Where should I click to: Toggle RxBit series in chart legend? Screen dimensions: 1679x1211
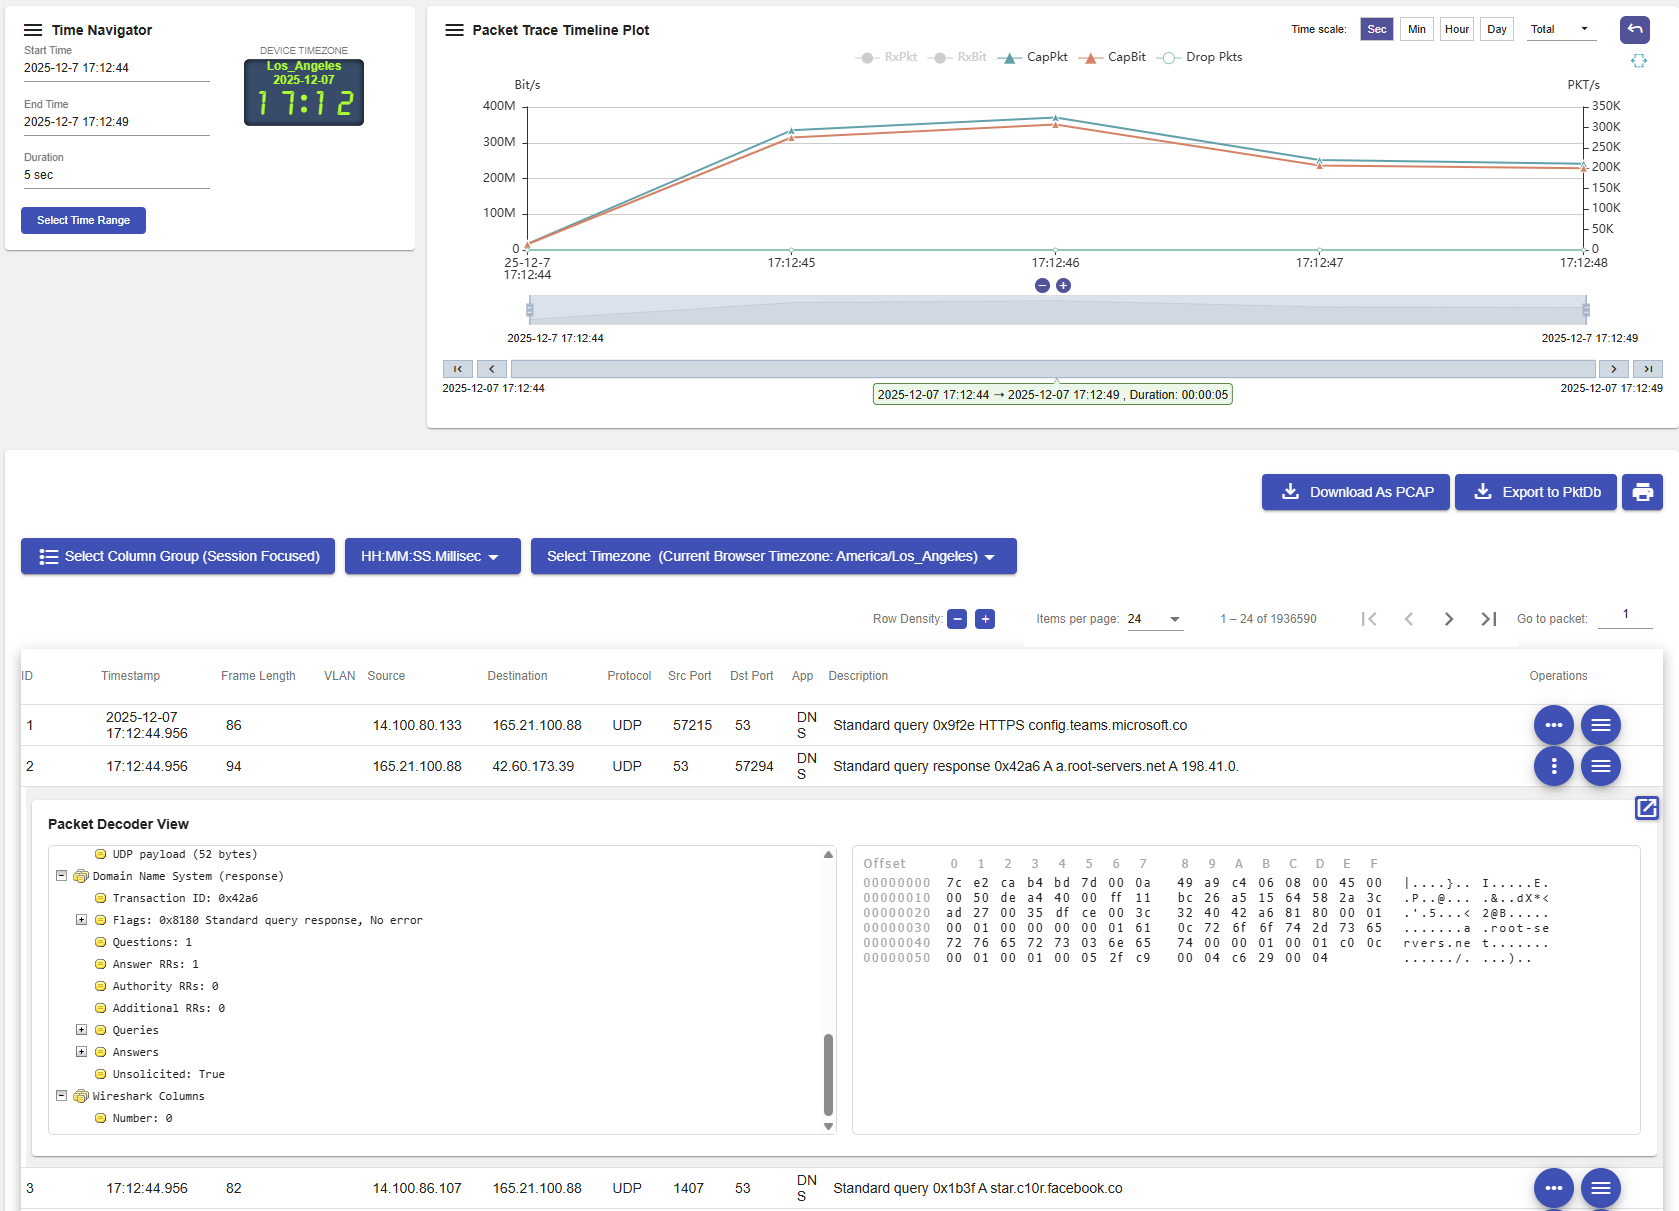(958, 57)
